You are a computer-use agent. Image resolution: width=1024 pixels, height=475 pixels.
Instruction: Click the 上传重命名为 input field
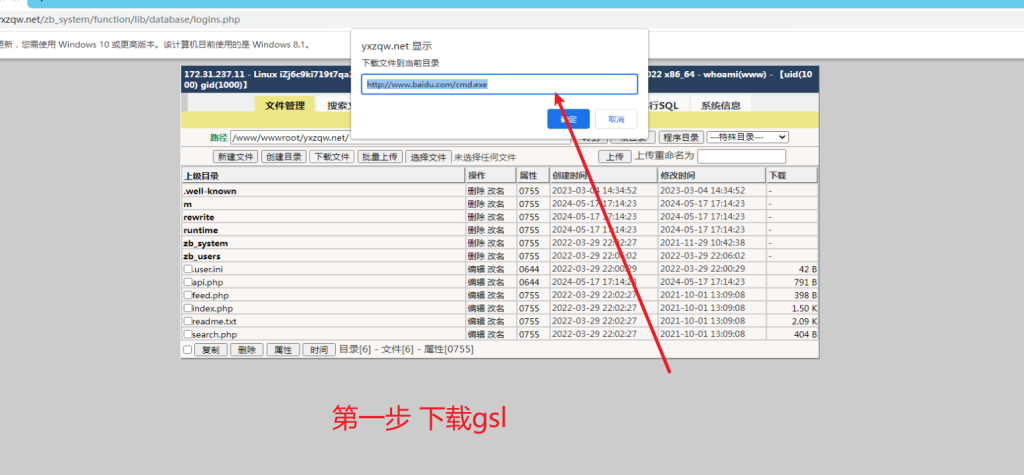(741, 157)
